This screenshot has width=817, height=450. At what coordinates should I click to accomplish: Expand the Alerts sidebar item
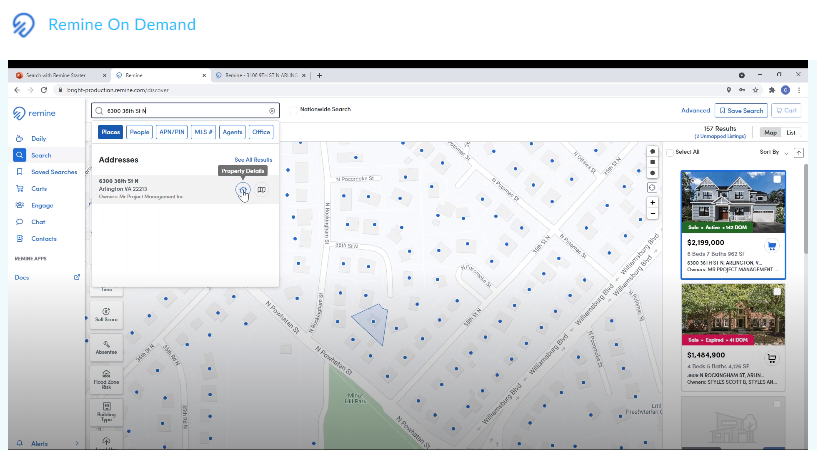point(77,443)
